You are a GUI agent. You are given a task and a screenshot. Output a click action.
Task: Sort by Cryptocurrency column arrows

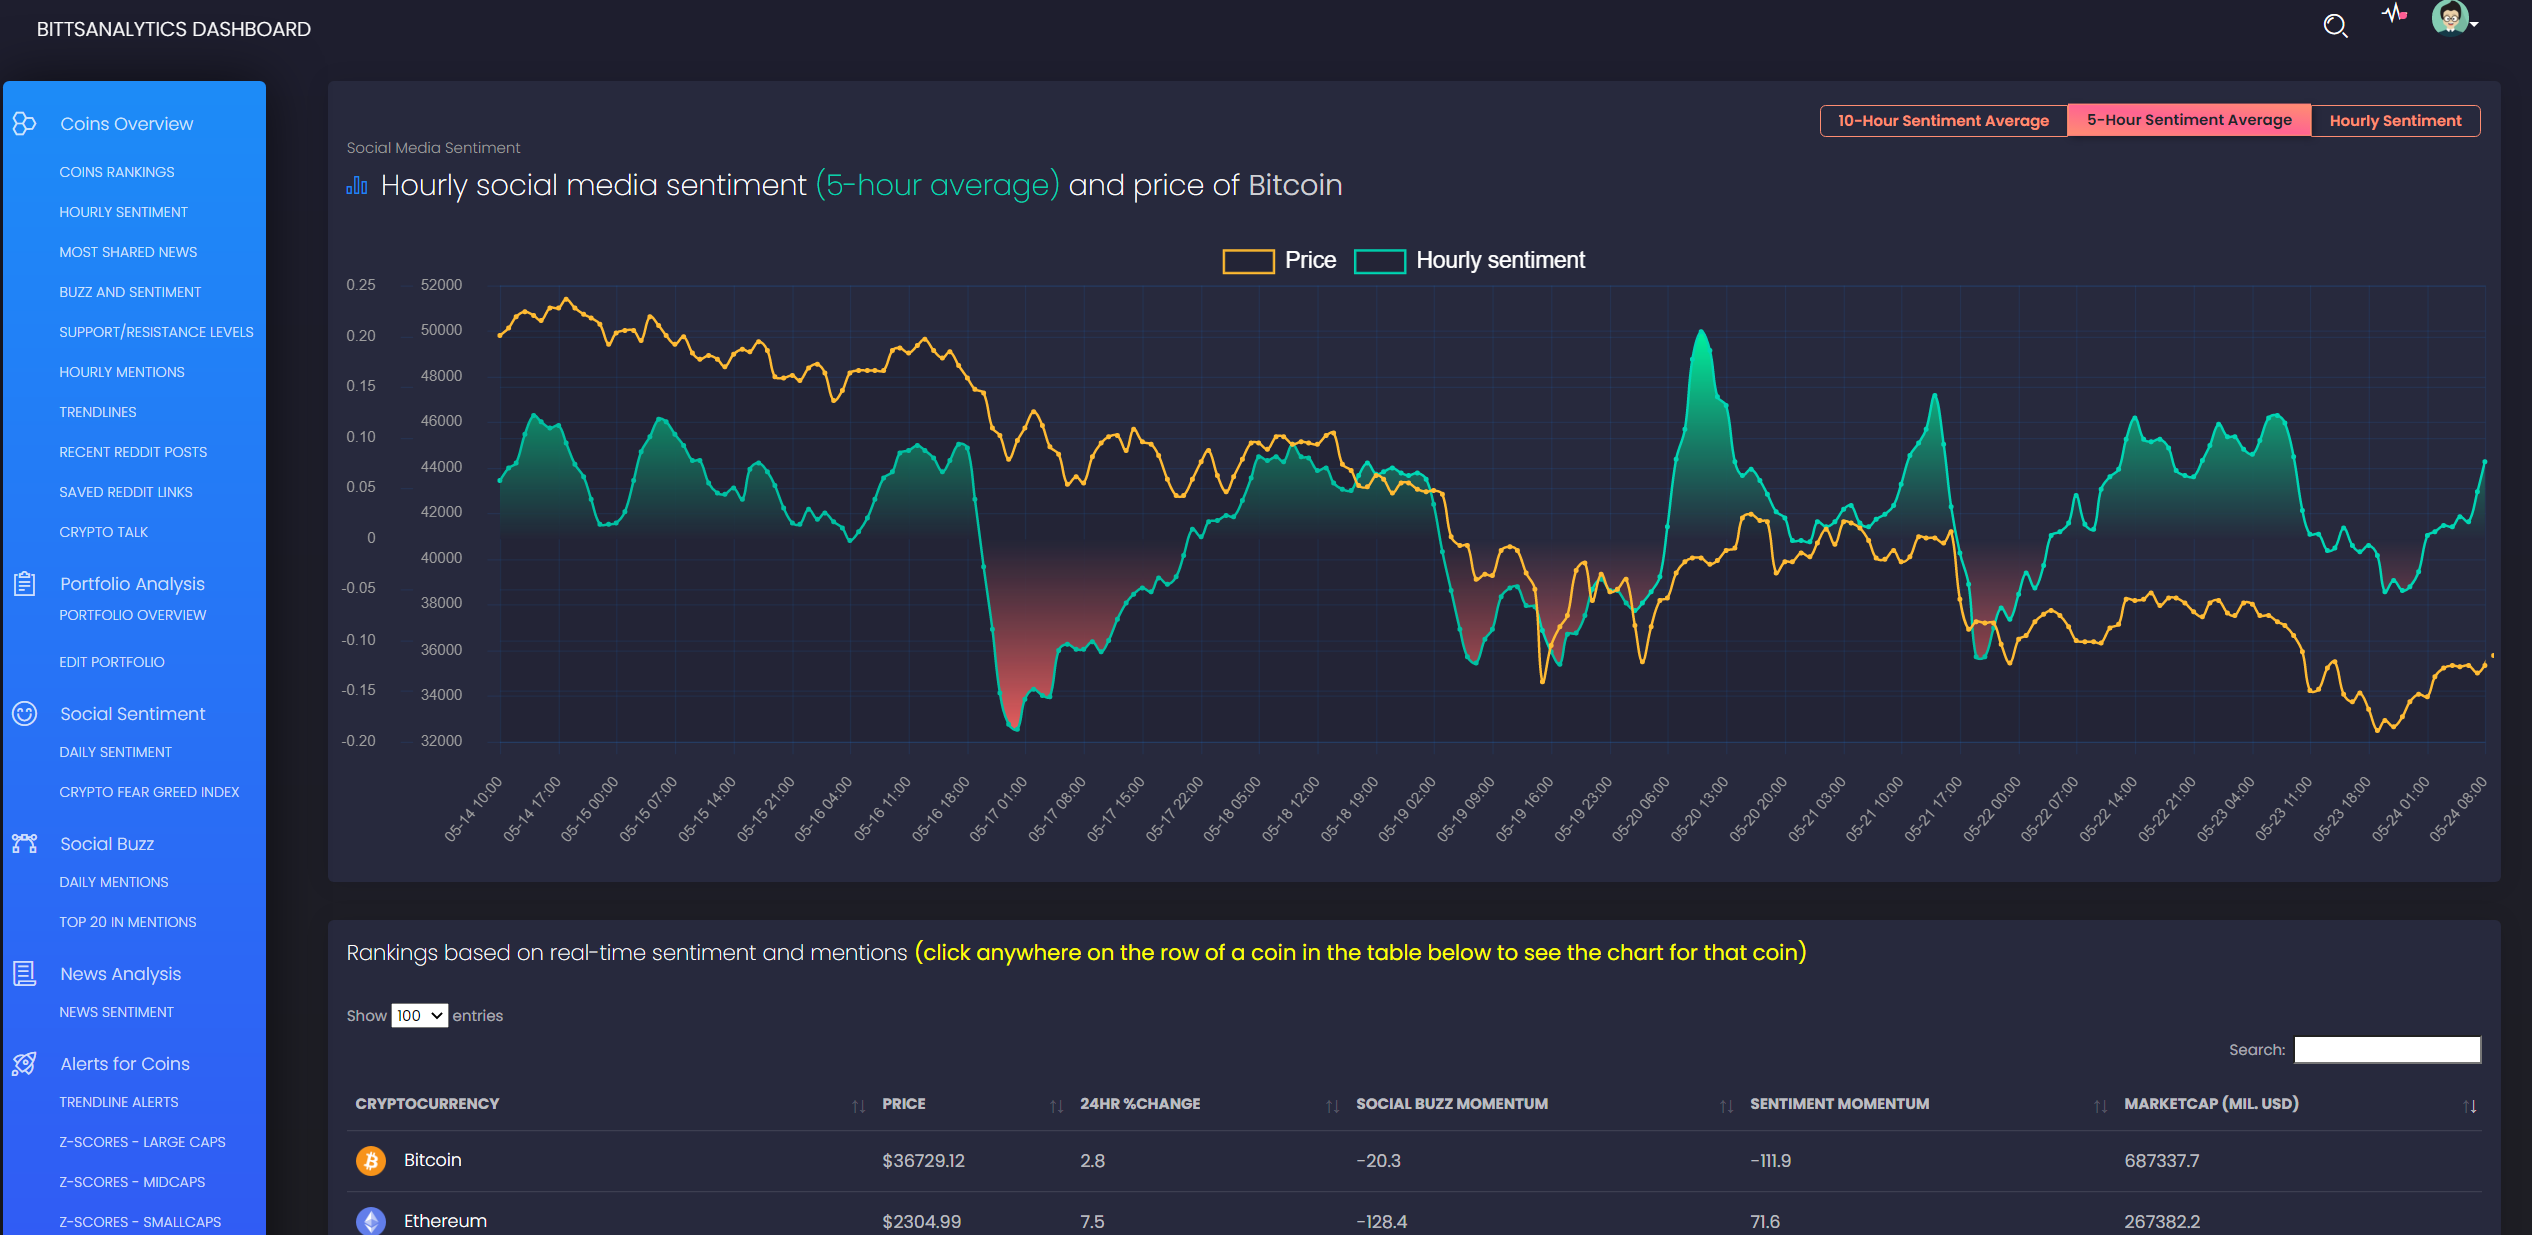(858, 1105)
